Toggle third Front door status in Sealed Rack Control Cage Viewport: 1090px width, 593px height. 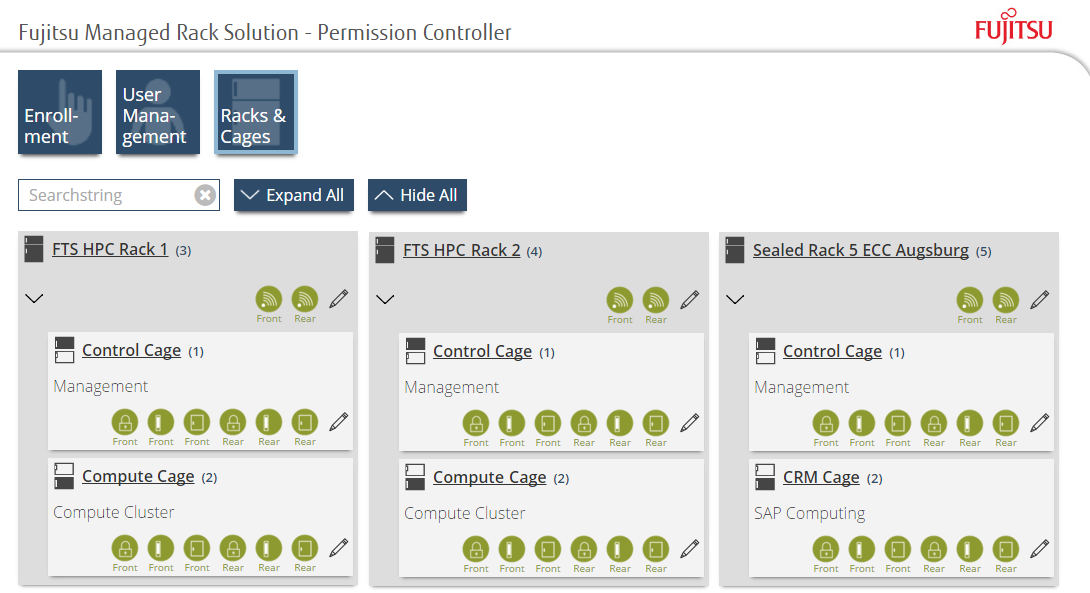coord(897,423)
